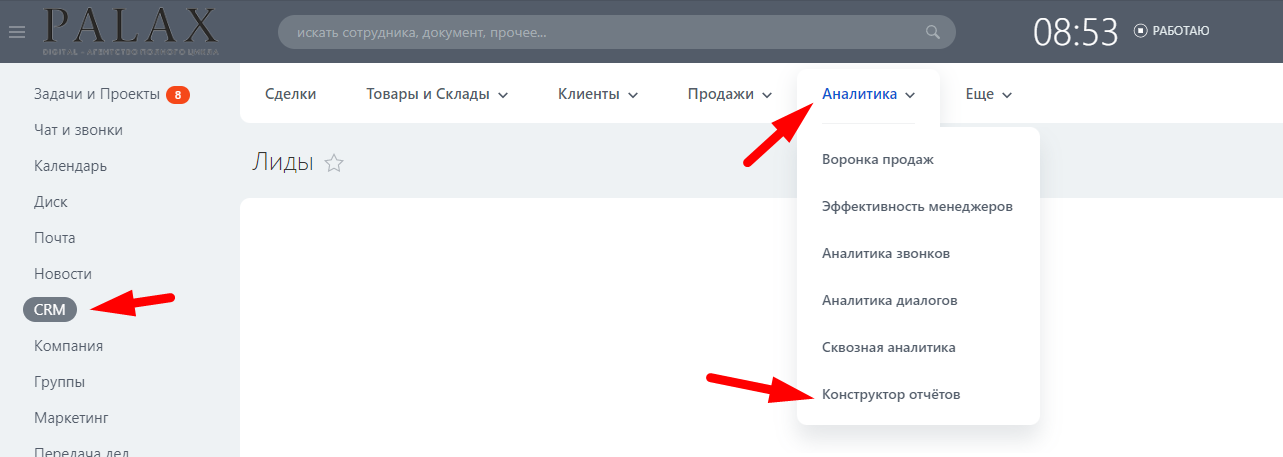Open Задачи и Проекты in sidebar
This screenshot has width=1283, height=457.
point(97,94)
